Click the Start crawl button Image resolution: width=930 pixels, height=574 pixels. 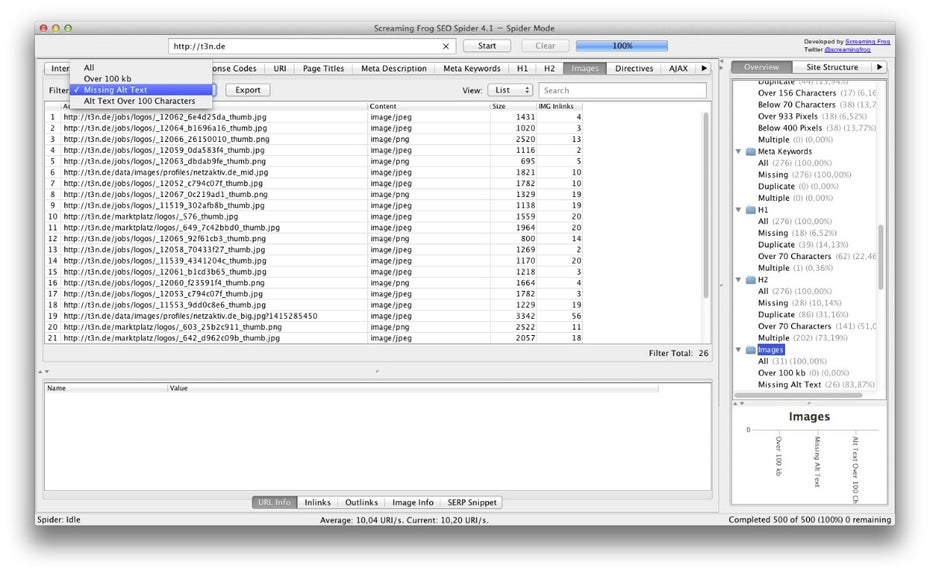pos(487,46)
